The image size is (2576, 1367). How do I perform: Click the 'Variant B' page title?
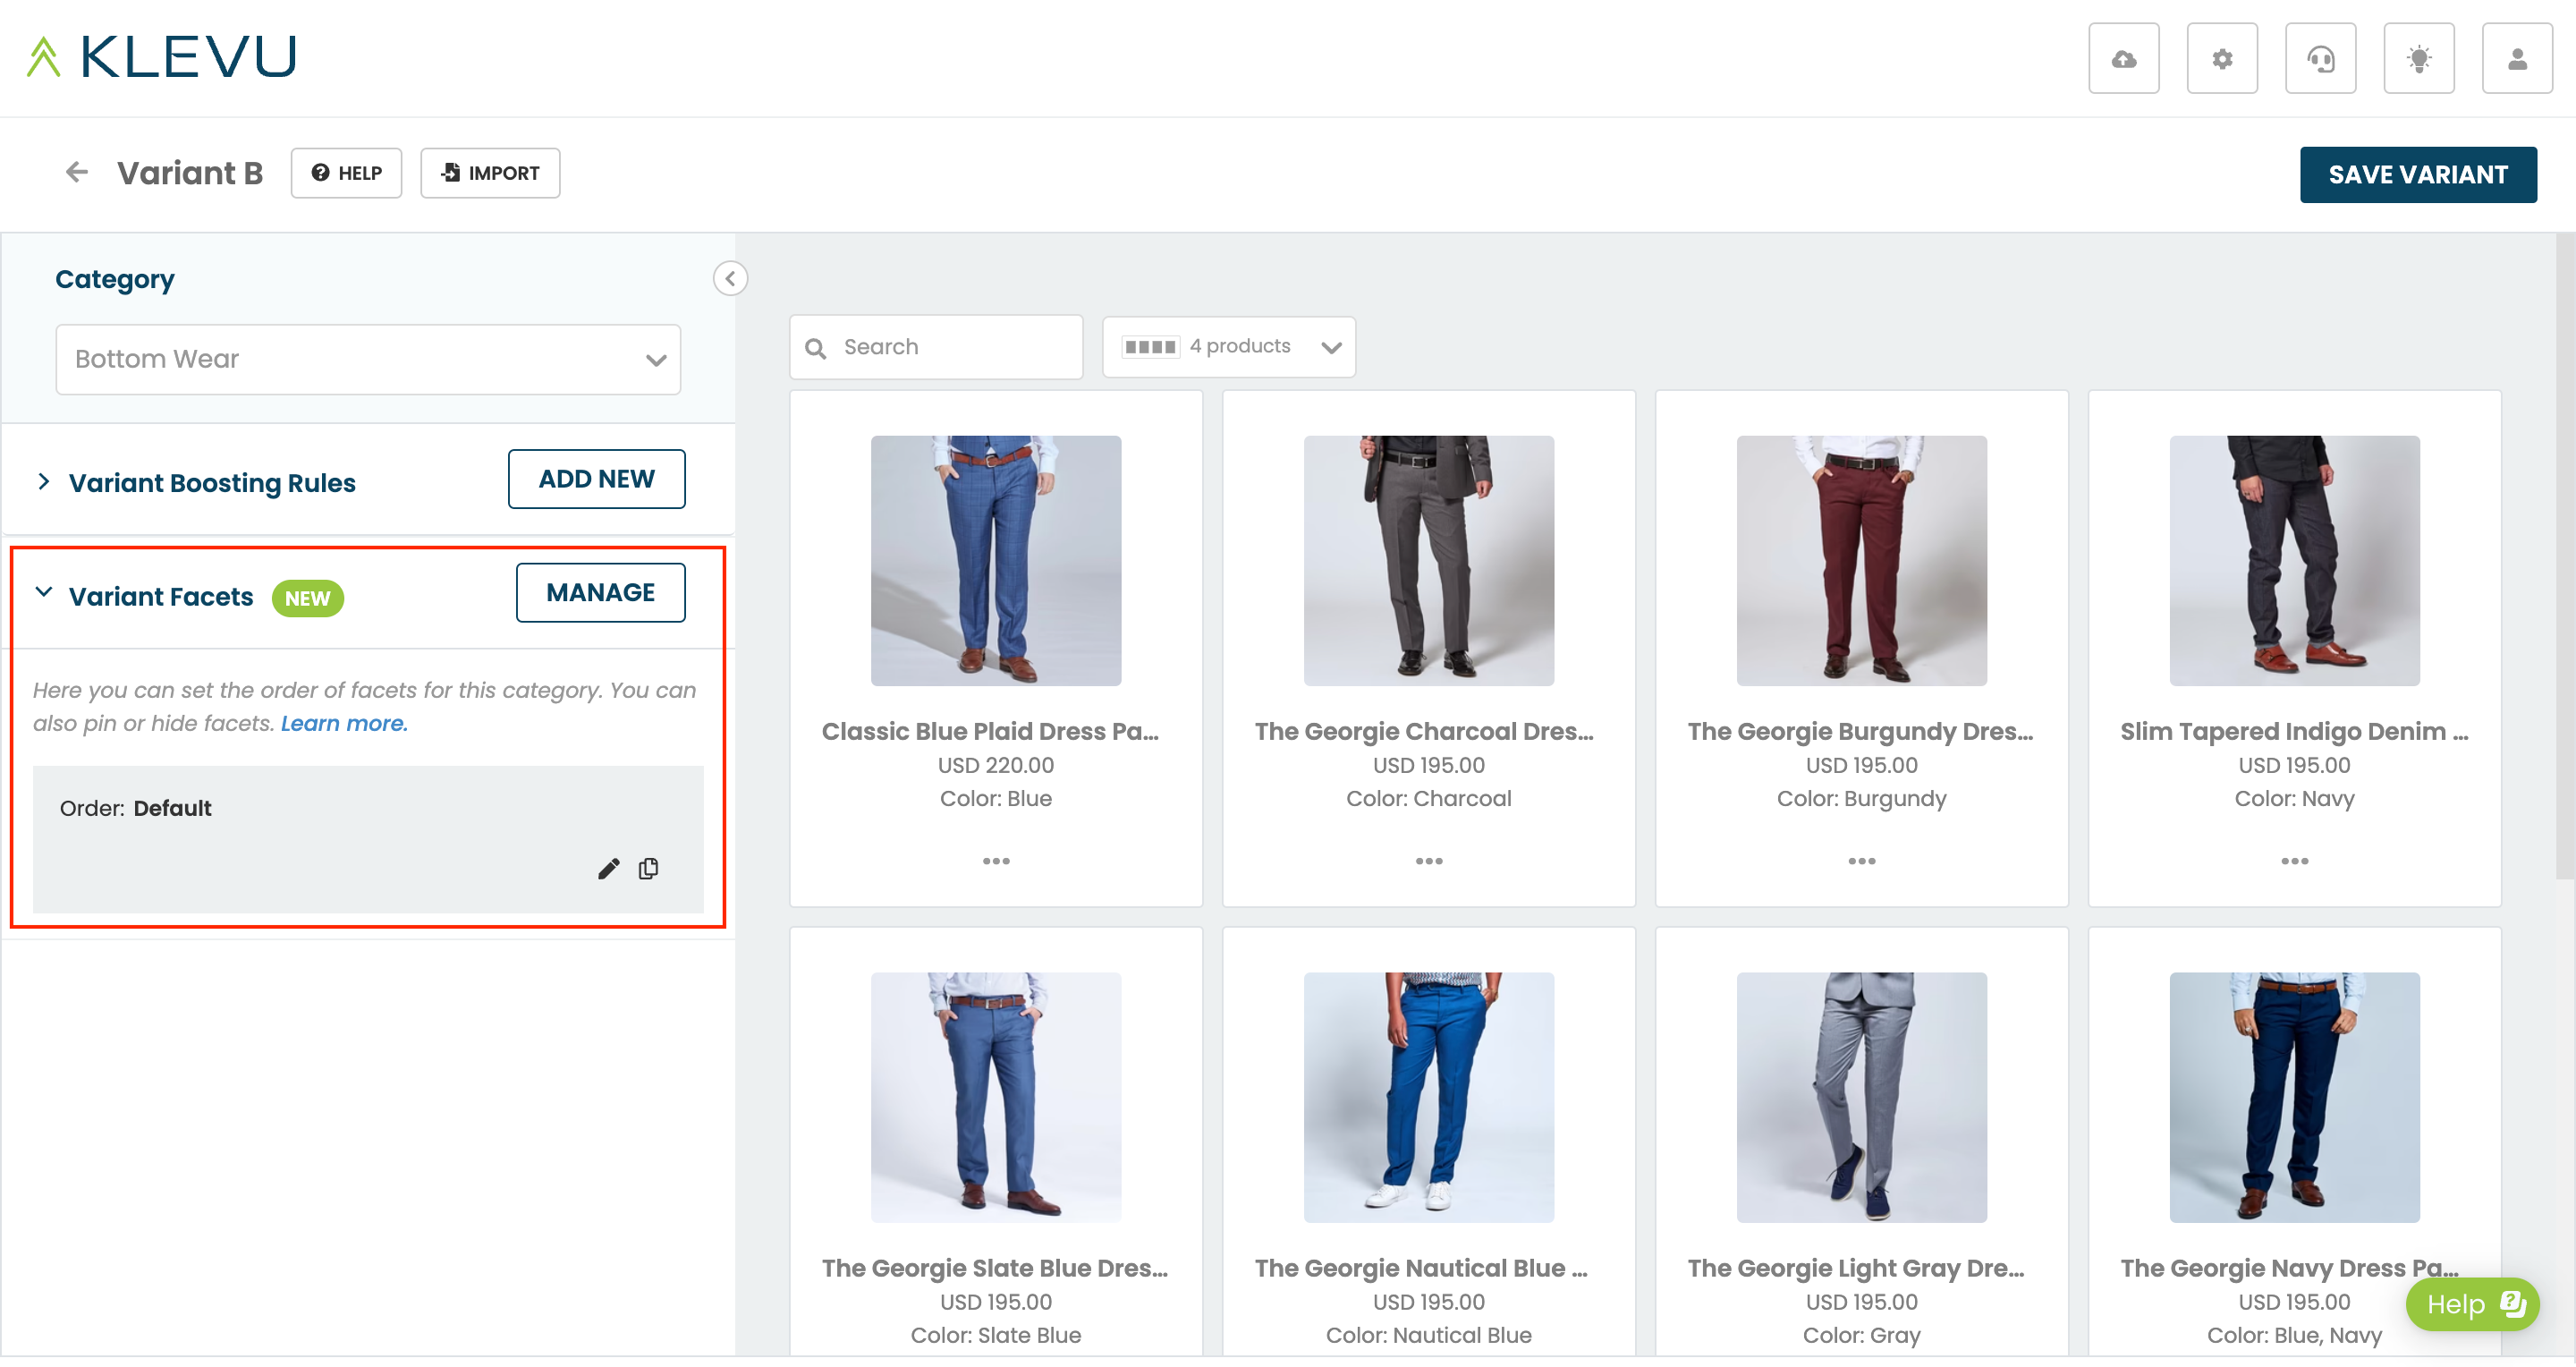(x=190, y=173)
